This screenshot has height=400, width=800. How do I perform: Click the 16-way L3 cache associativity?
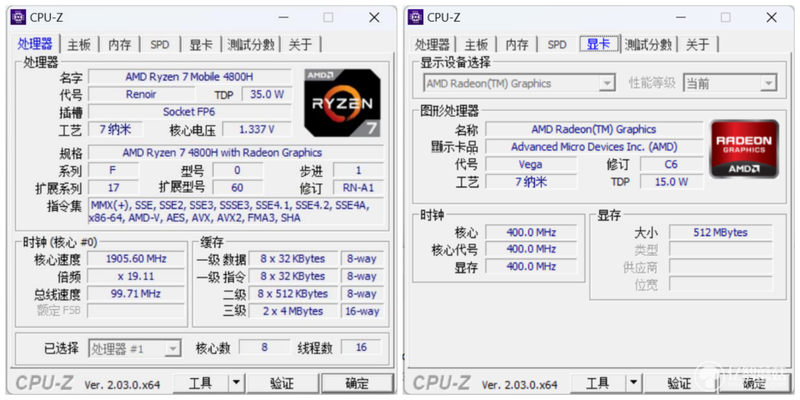click(x=362, y=311)
